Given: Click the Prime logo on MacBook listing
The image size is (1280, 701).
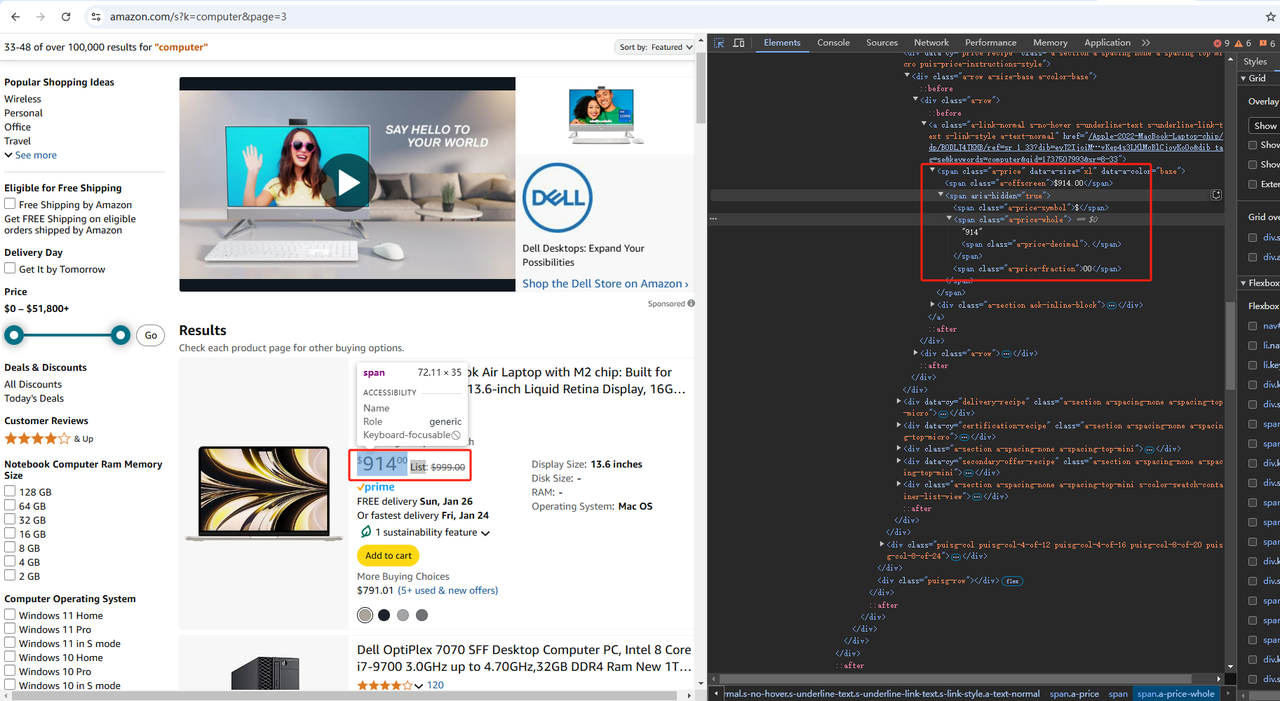Looking at the screenshot, I should point(376,487).
